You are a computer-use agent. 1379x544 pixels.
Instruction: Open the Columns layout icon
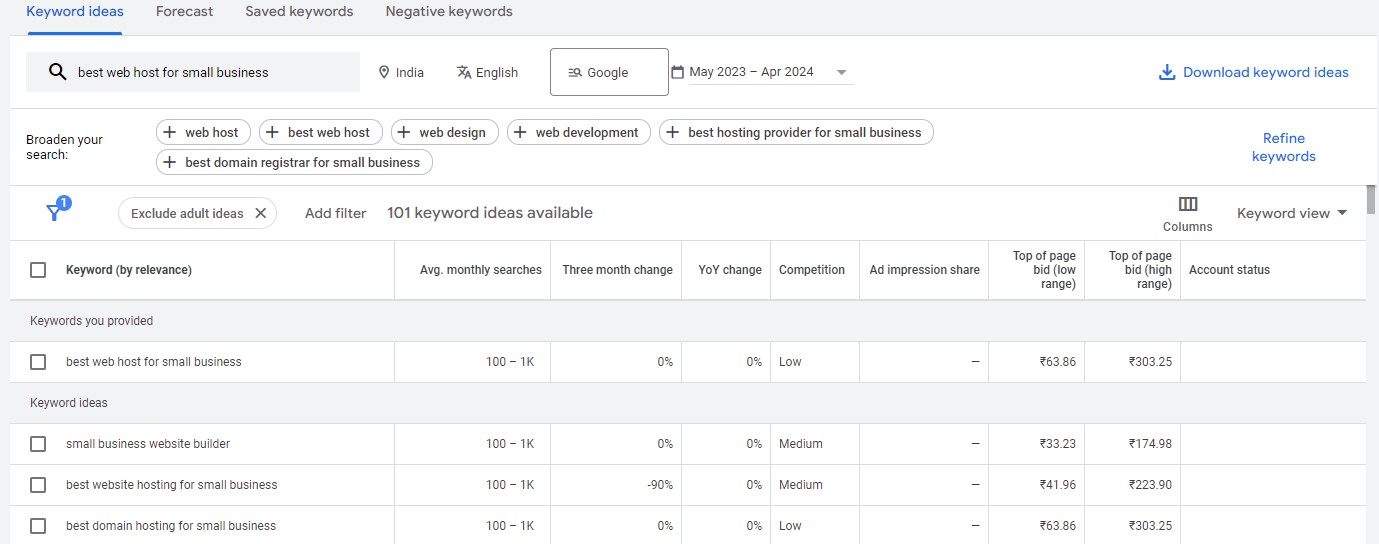tap(1188, 204)
